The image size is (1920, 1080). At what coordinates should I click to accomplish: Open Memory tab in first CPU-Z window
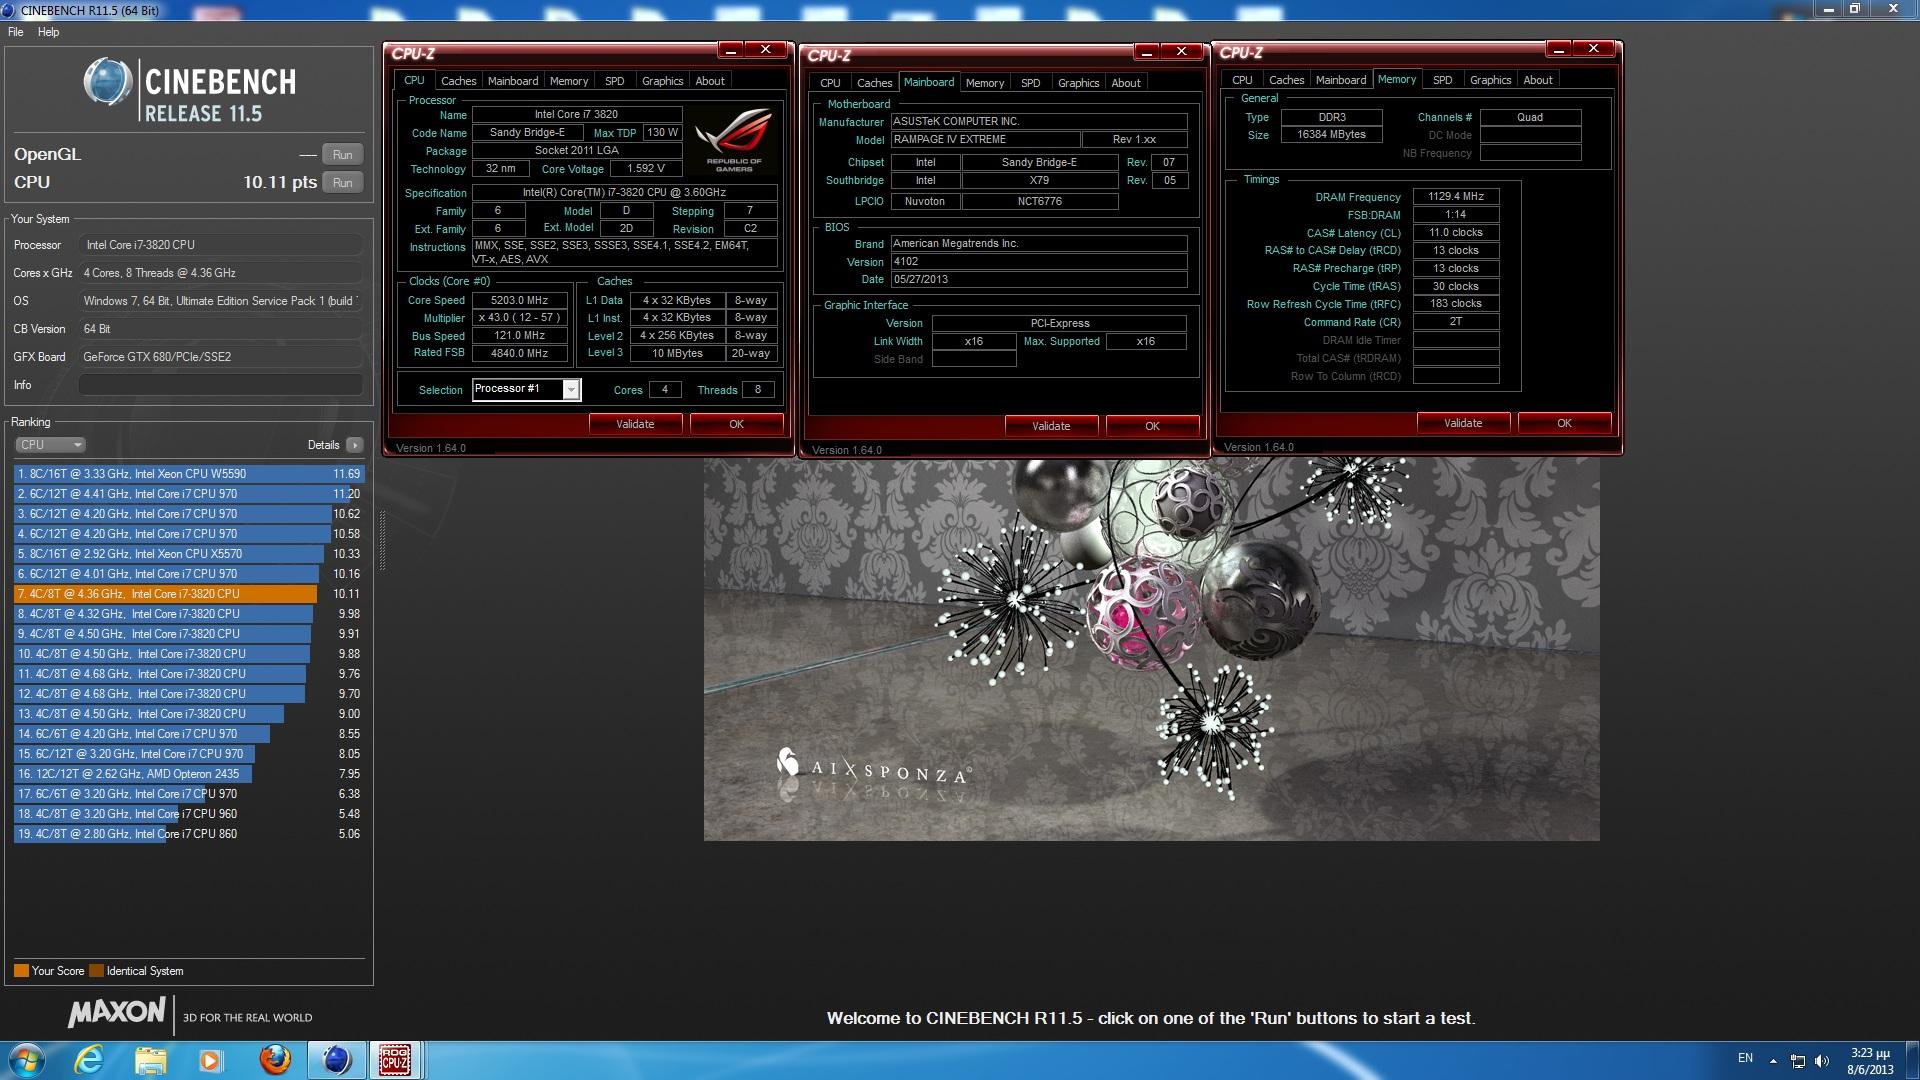coord(569,81)
